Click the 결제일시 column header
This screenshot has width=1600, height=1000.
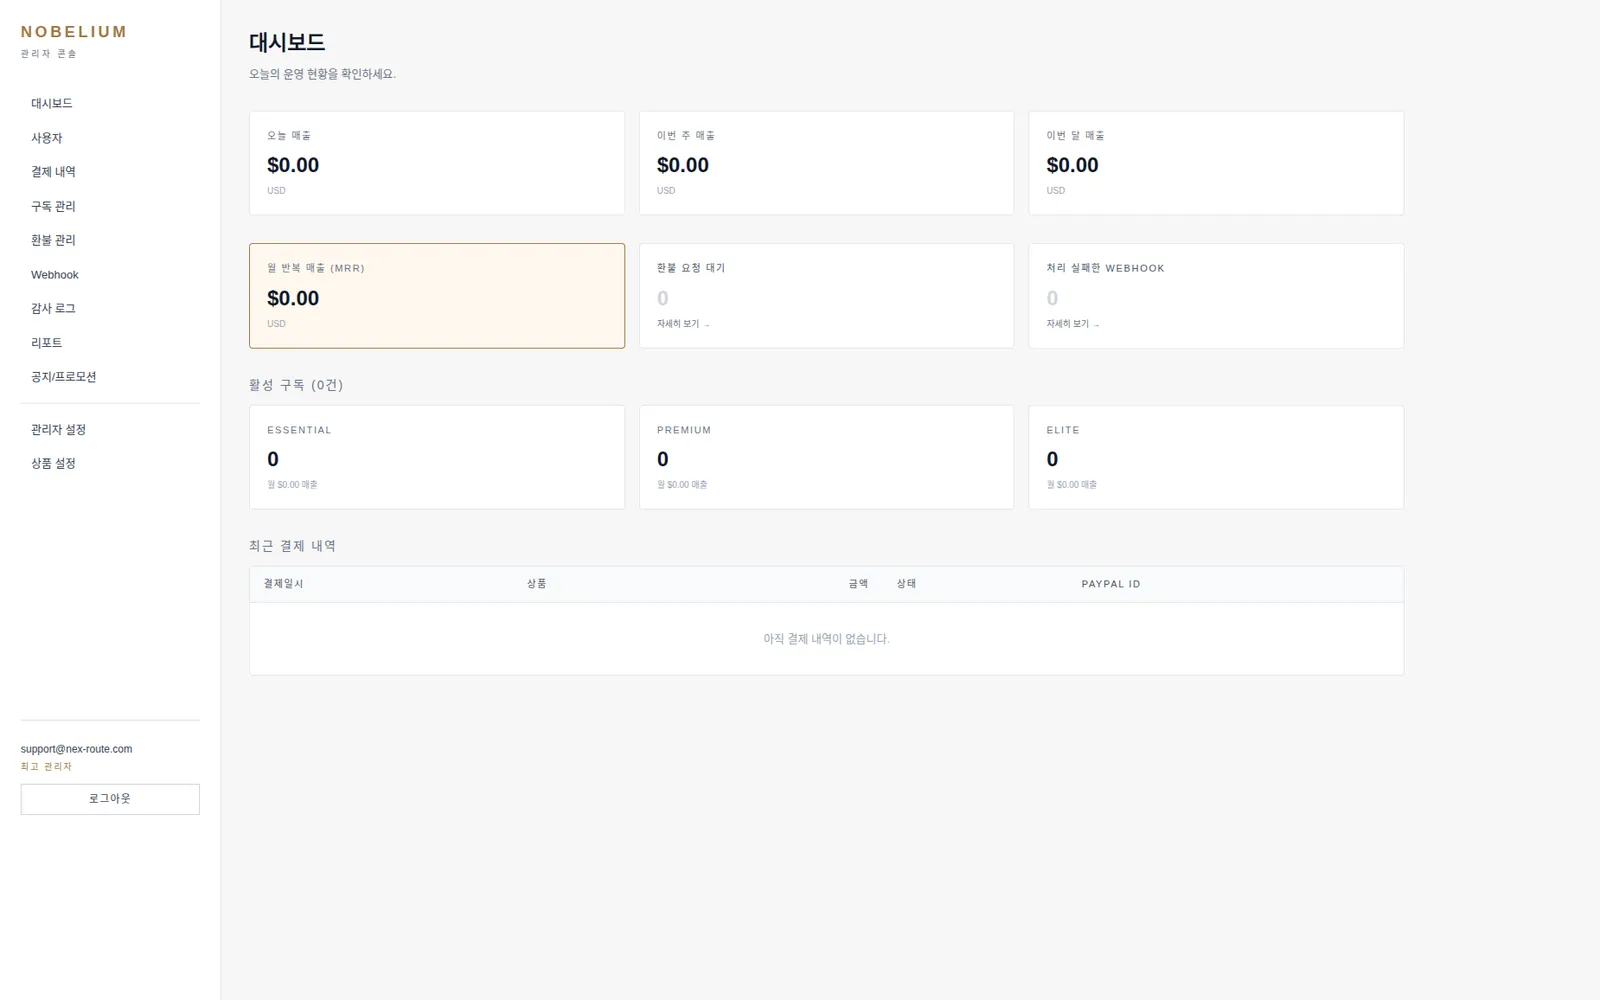(x=283, y=584)
